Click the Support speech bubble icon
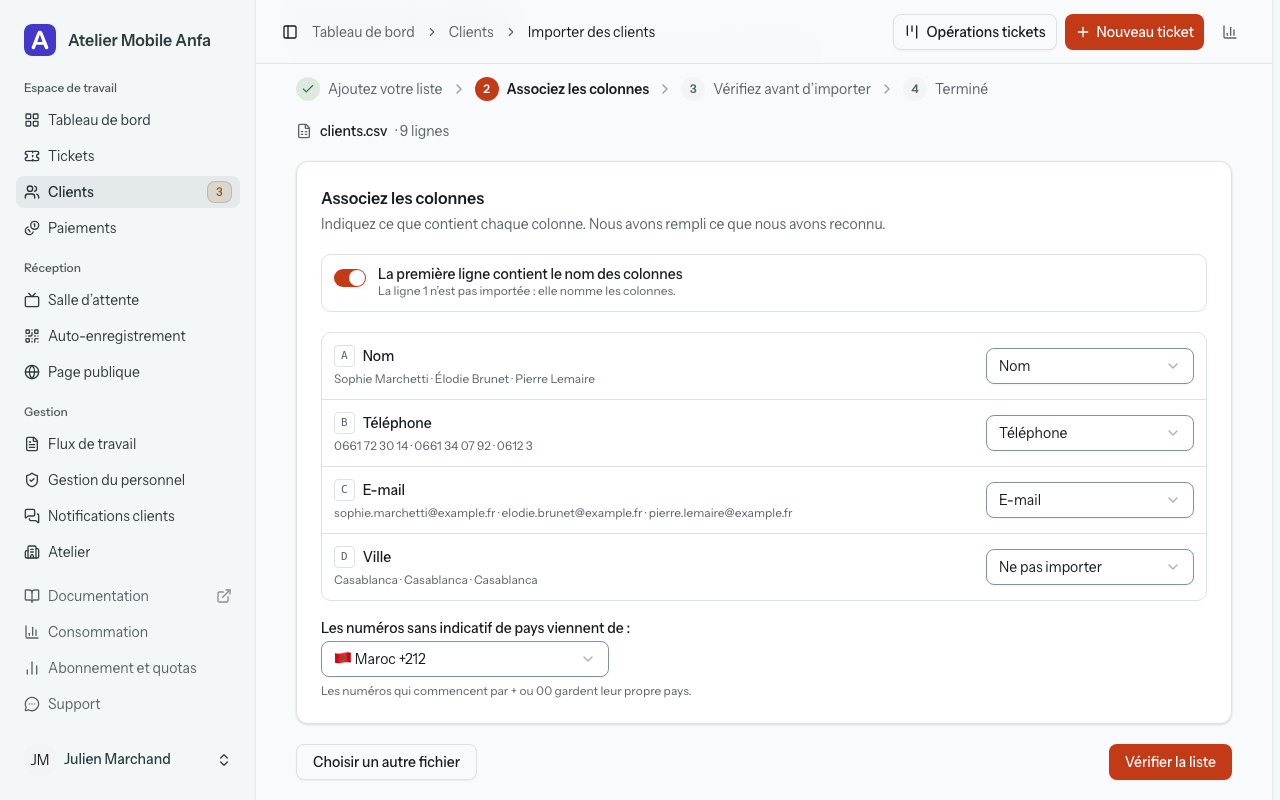This screenshot has height=800, width=1280. pos(32,704)
